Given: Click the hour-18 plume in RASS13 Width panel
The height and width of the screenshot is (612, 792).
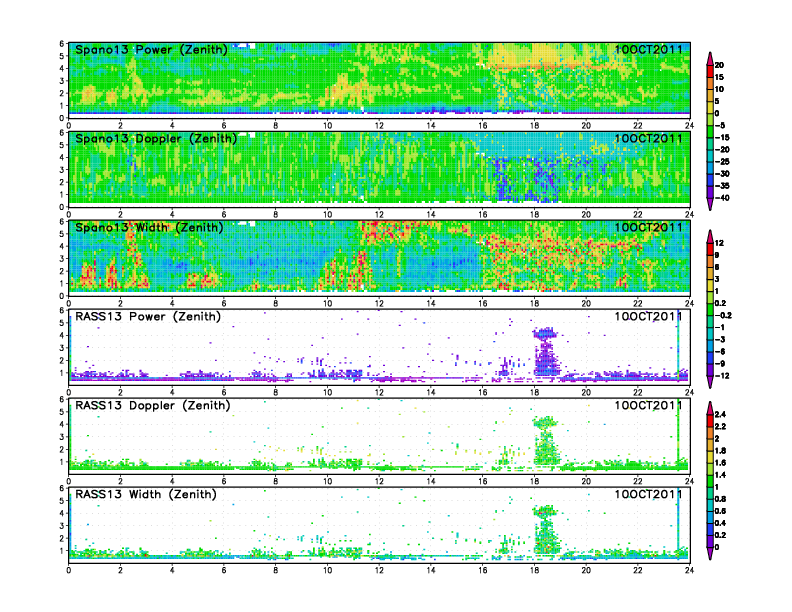Looking at the screenshot, I should pos(546,529).
